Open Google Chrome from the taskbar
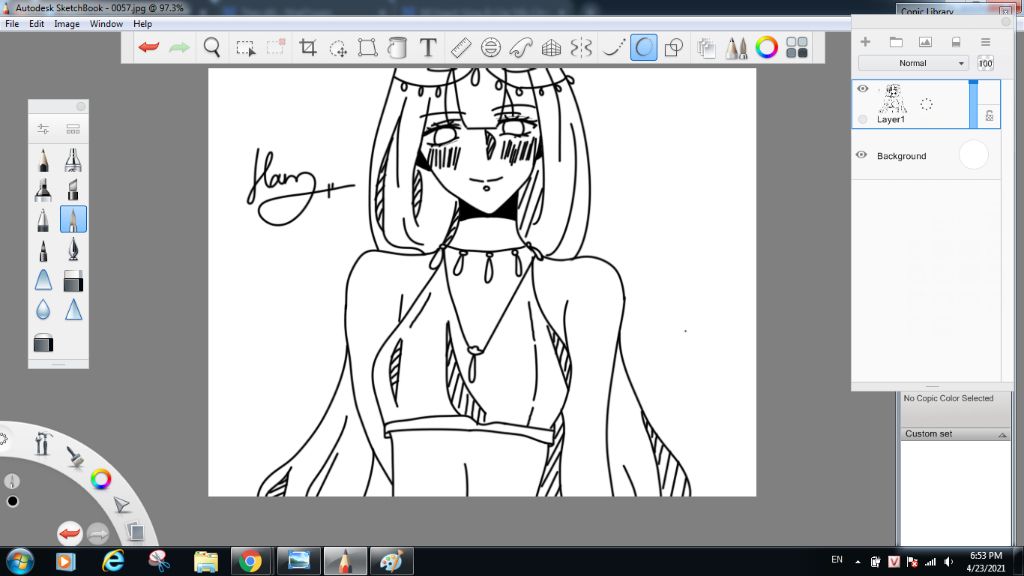The height and width of the screenshot is (576, 1024). tap(250, 561)
